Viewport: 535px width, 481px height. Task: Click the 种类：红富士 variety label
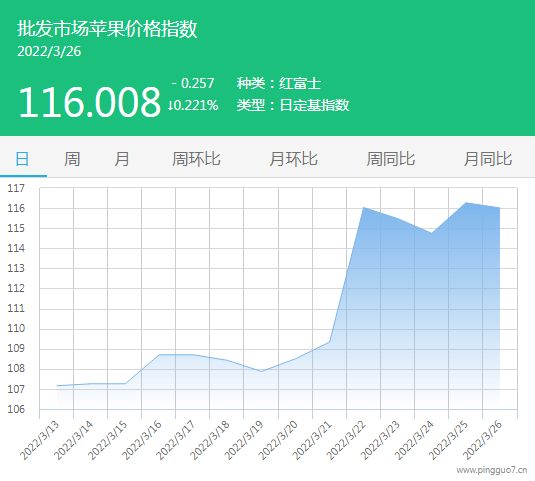pos(279,83)
